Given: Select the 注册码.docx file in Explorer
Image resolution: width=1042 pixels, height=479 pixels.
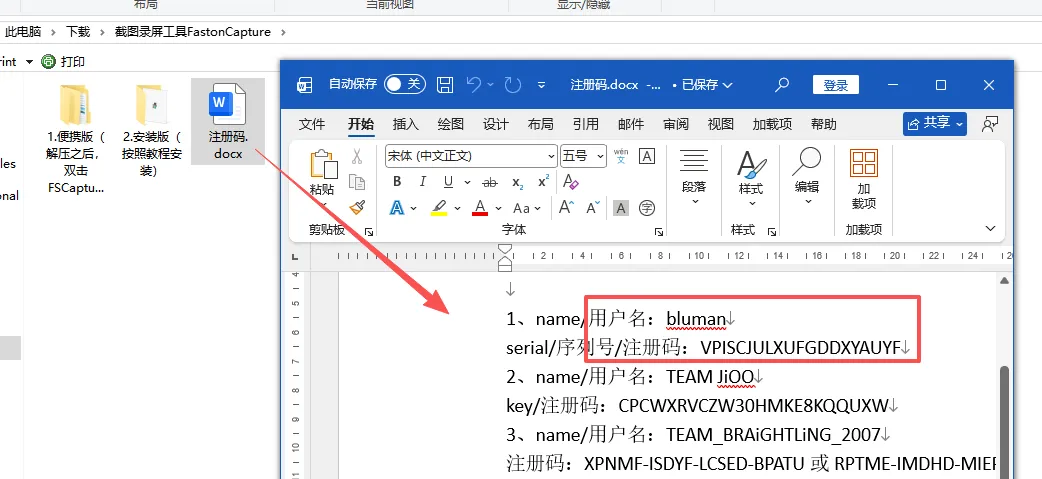Looking at the screenshot, I should pyautogui.click(x=228, y=122).
